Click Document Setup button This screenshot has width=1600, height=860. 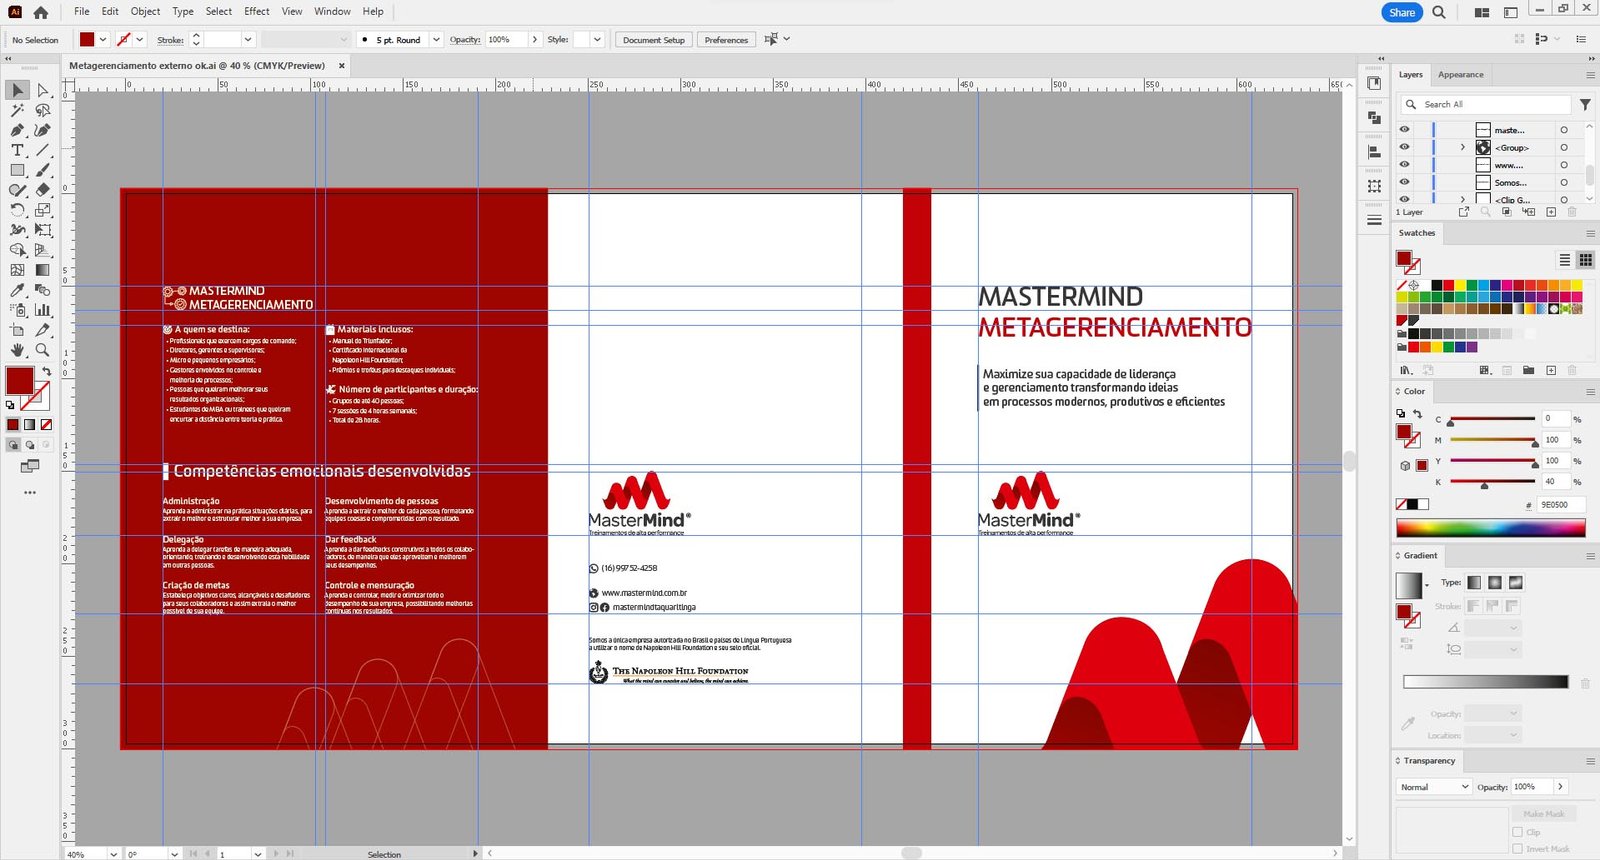[654, 40]
